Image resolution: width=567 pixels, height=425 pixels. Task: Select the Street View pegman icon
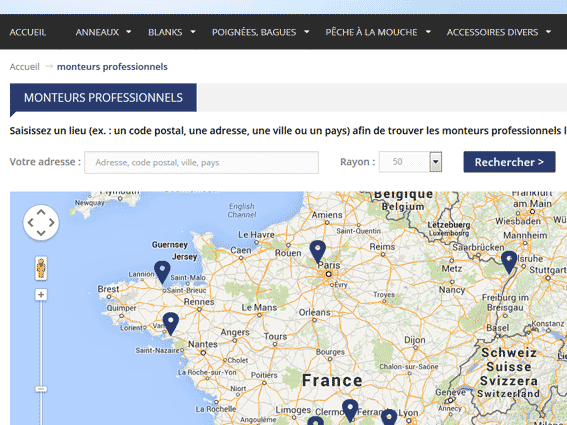41,268
